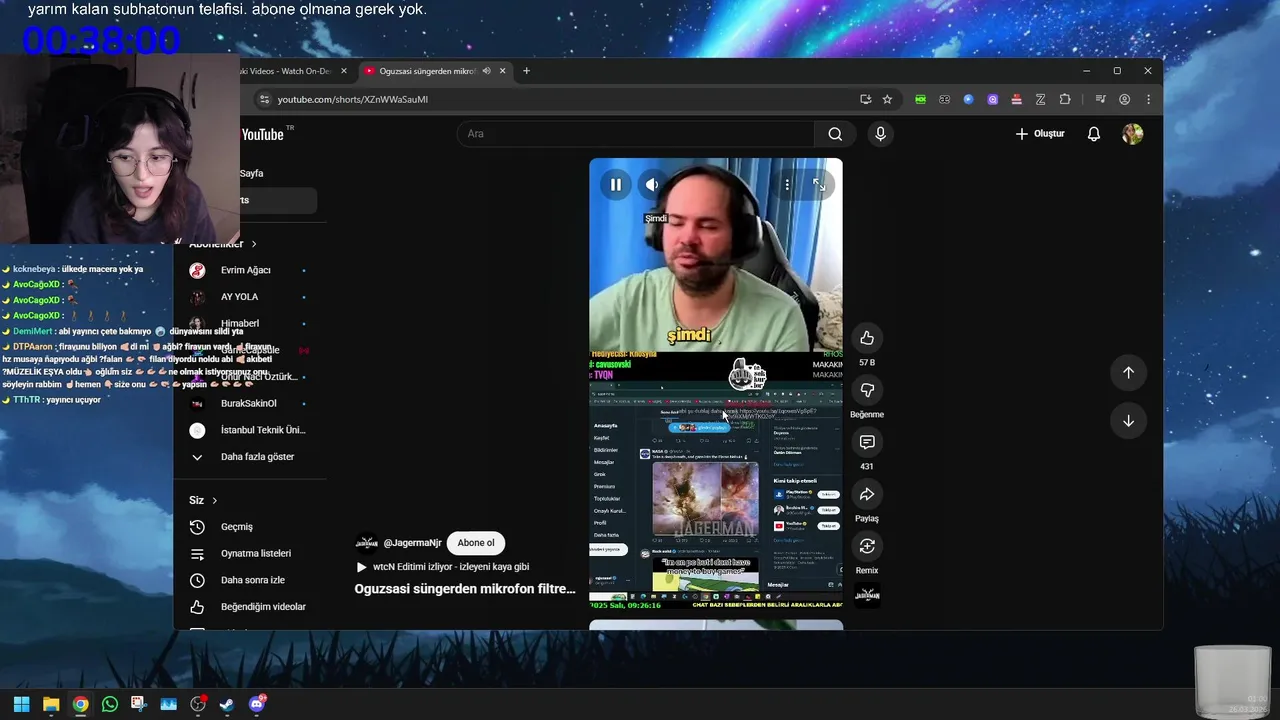Screen dimensions: 1280x720
Task: Dislike the Short (Beğenme)
Action: [x=867, y=390]
